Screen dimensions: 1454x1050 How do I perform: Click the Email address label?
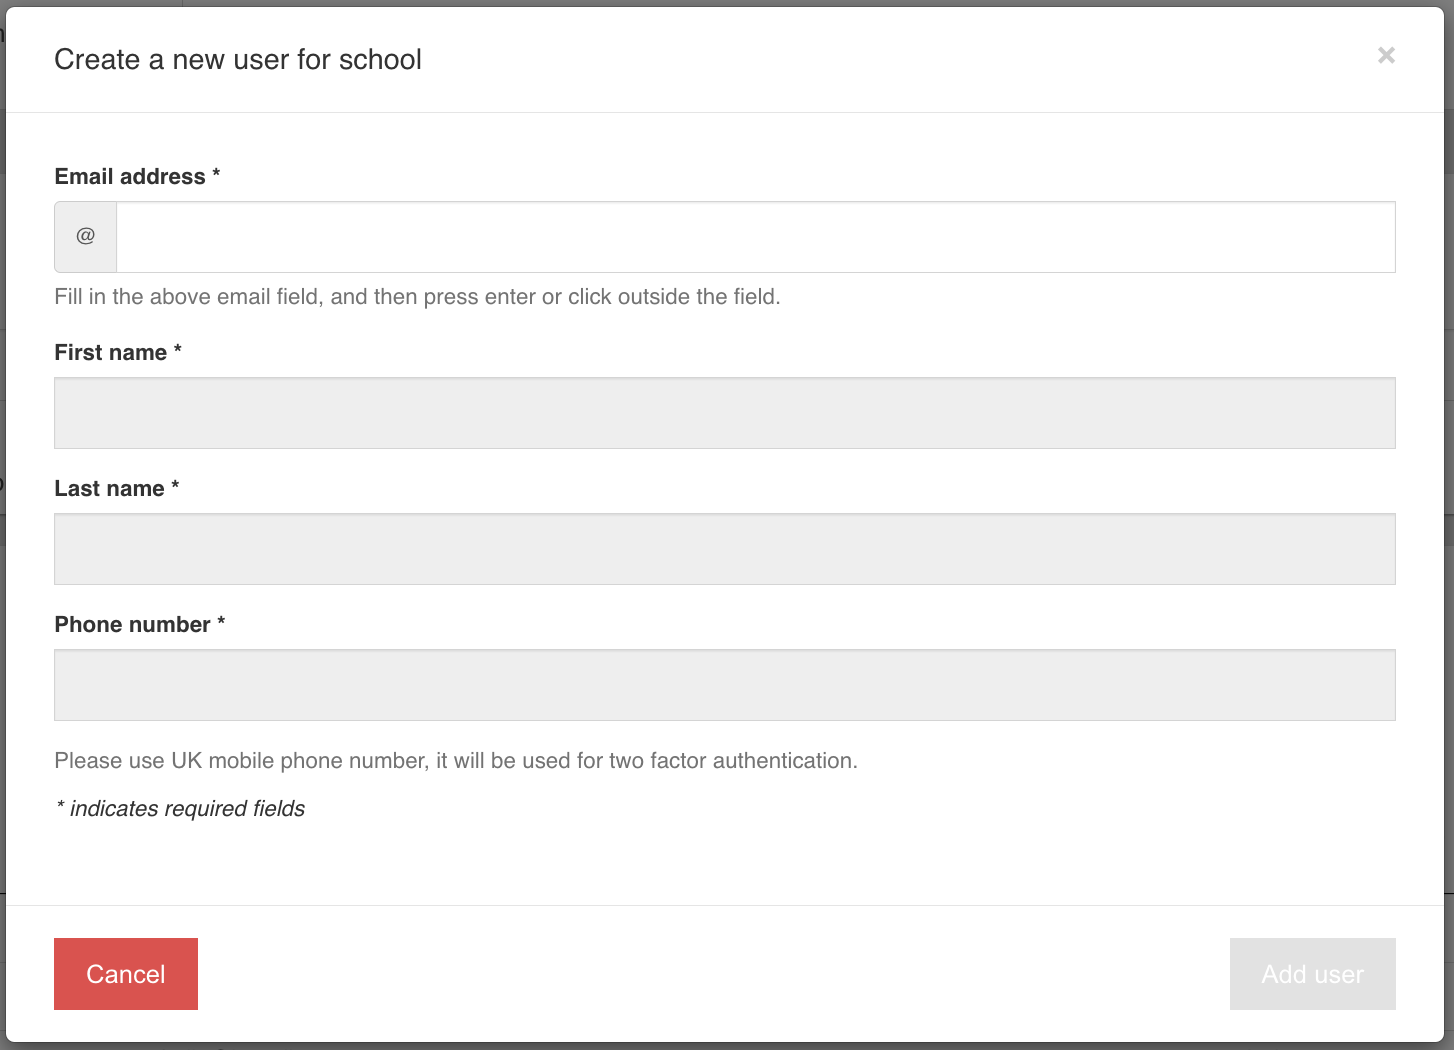click(x=130, y=177)
